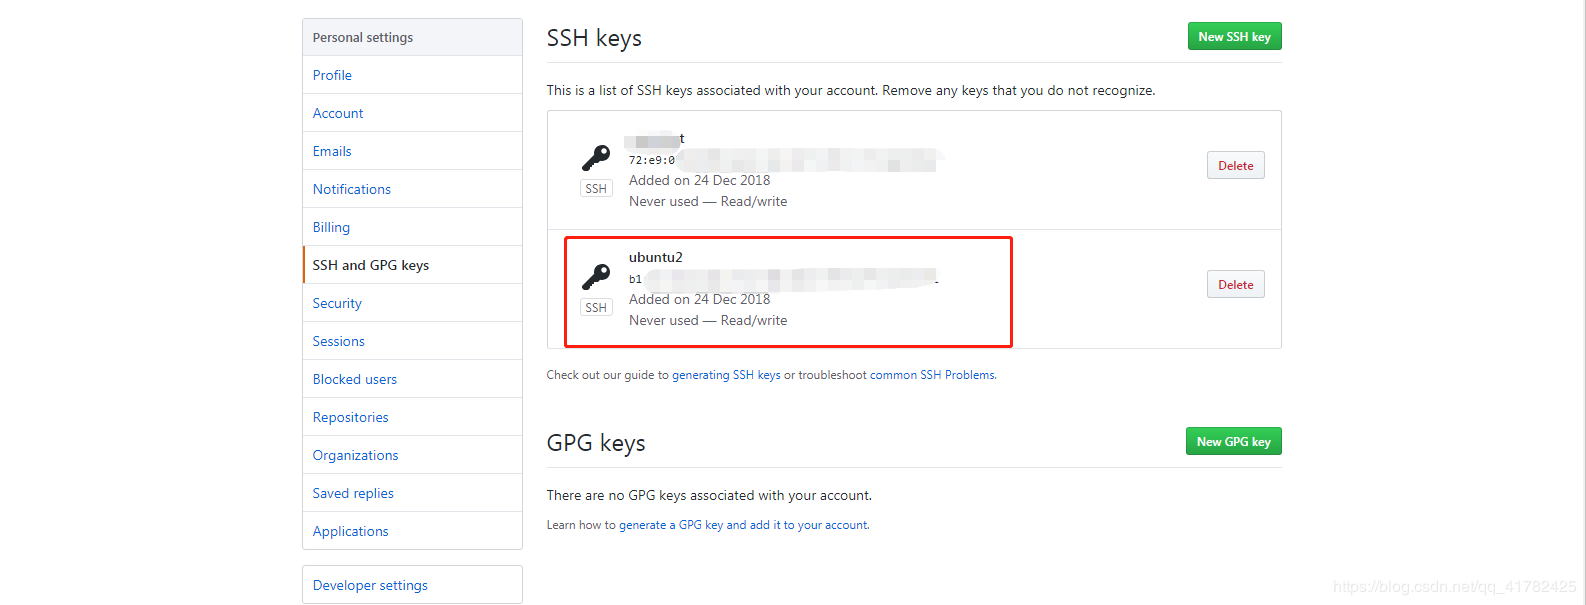The image size is (1586, 605).
Task: Delete the first SSH key
Action: (x=1235, y=166)
